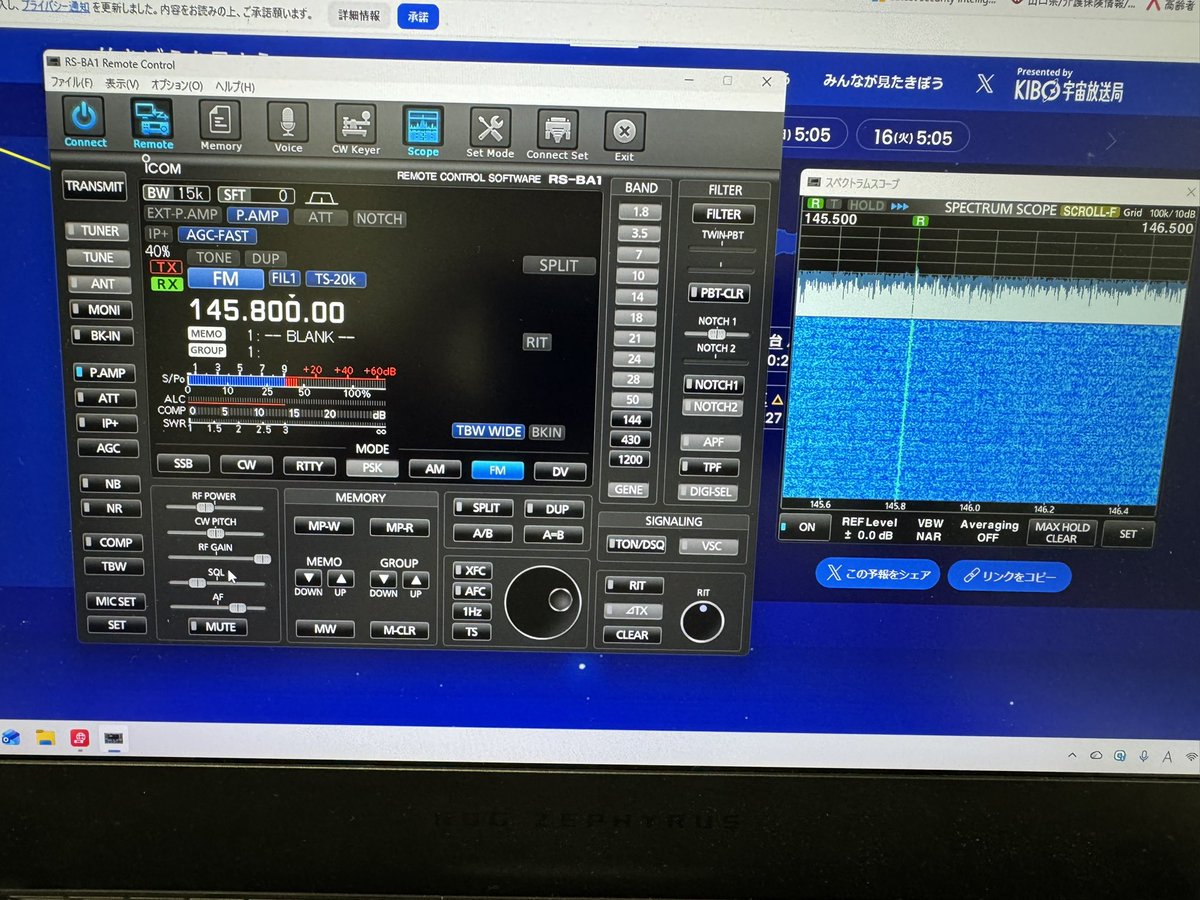Click the A/B VFO button
This screenshot has height=900, width=1200.
point(483,534)
